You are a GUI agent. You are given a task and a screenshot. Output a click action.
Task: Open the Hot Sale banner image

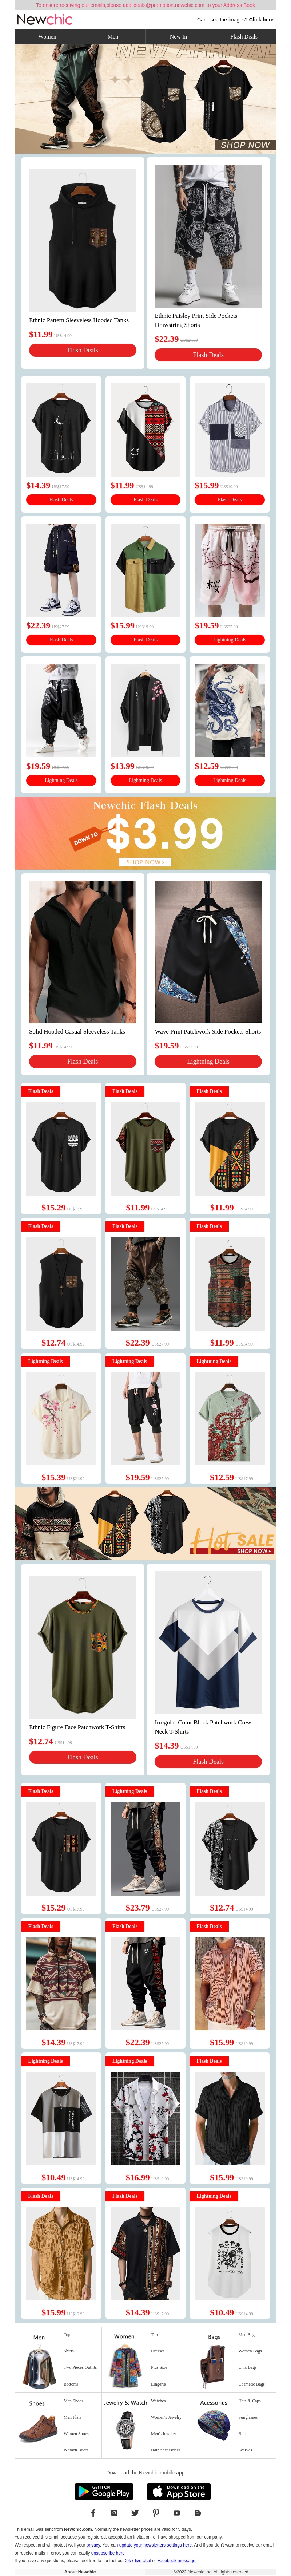click(x=145, y=1523)
